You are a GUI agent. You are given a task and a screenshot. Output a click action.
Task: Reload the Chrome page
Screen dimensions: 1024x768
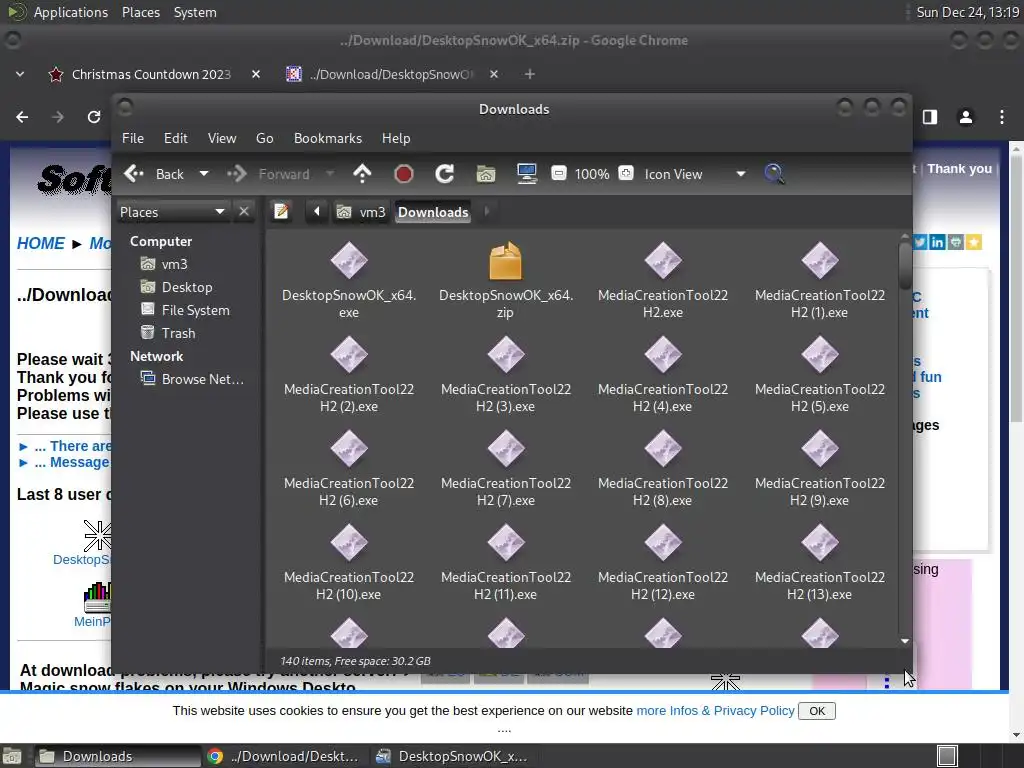[x=94, y=117]
